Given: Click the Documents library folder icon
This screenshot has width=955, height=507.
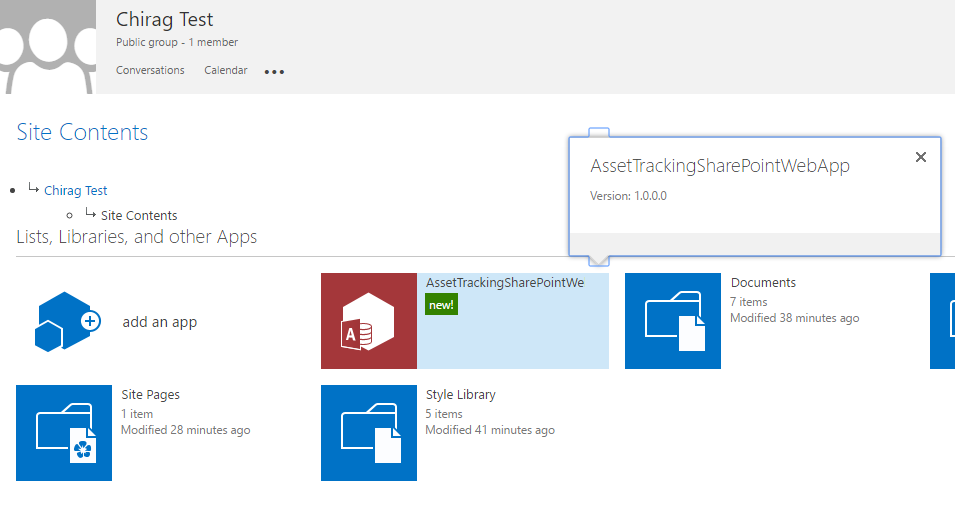Looking at the screenshot, I should click(673, 321).
